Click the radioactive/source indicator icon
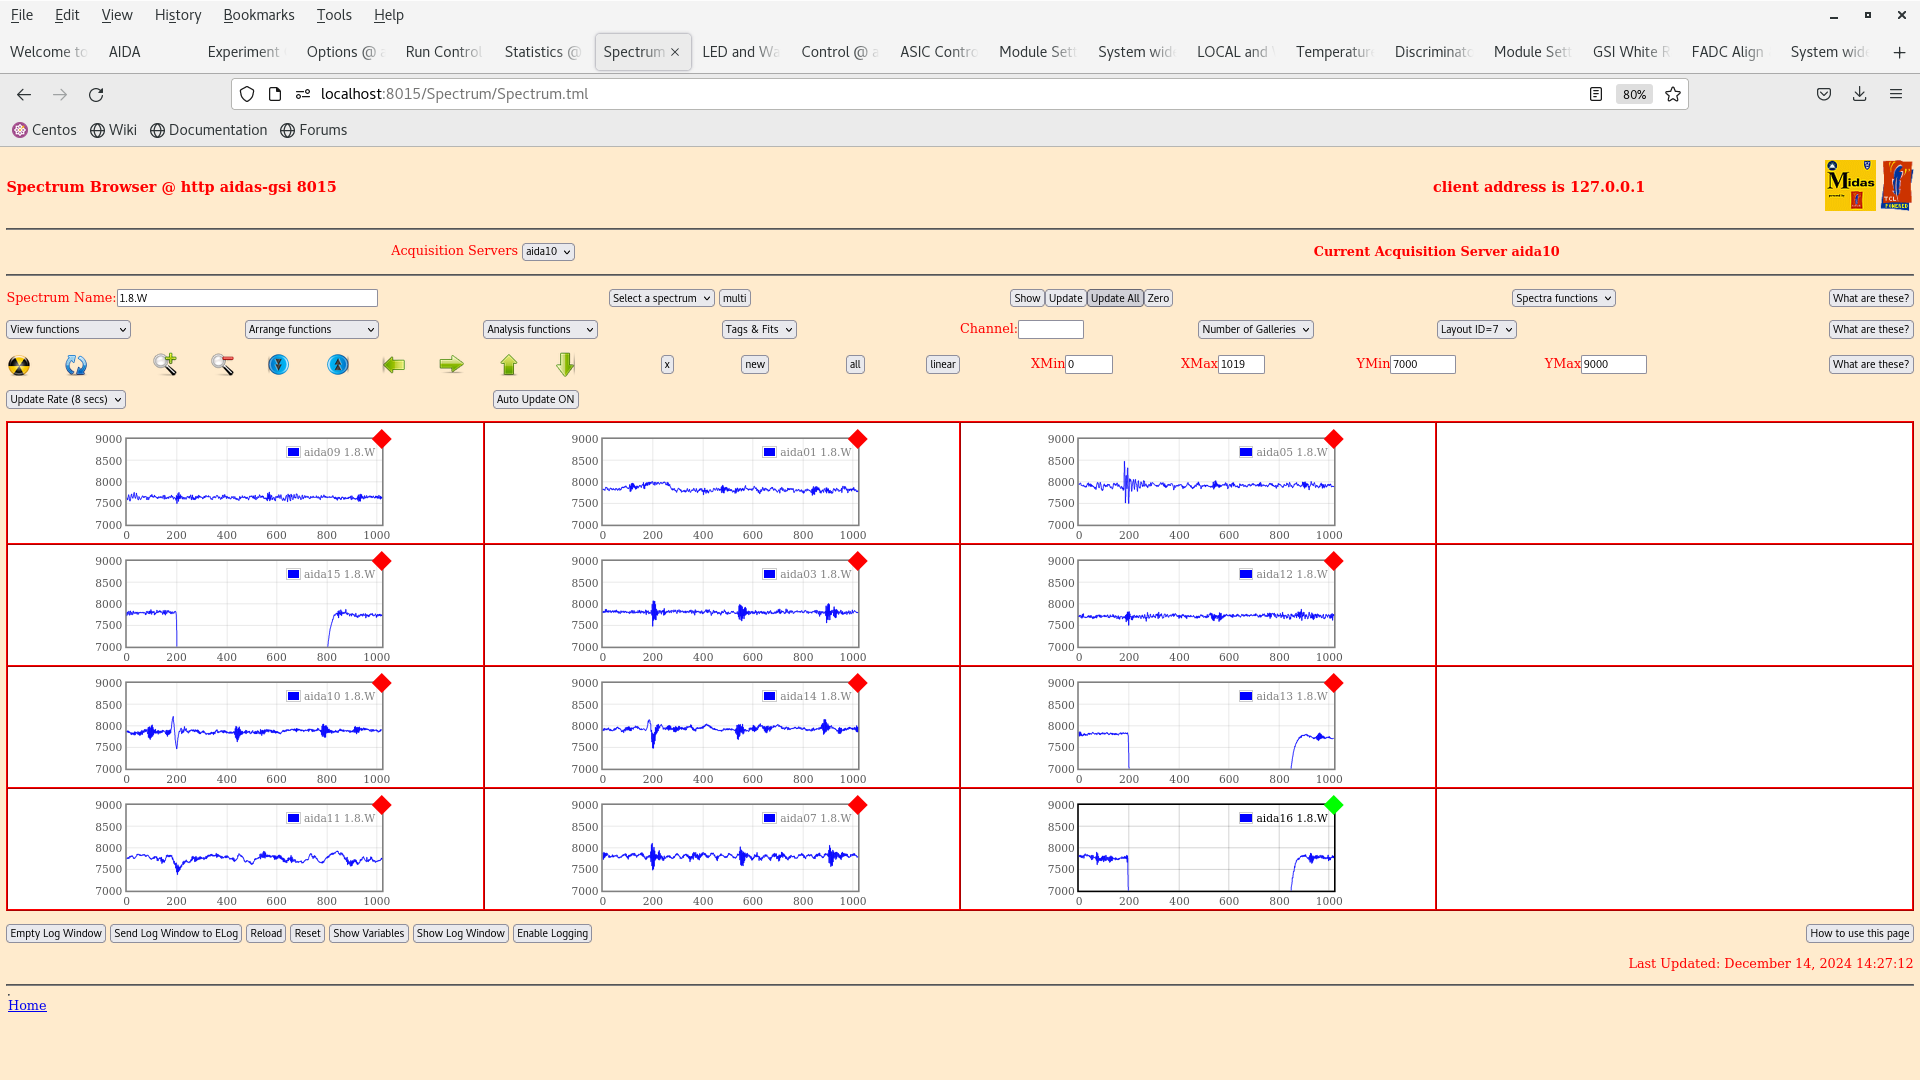This screenshot has width=1920, height=1080. tap(20, 364)
